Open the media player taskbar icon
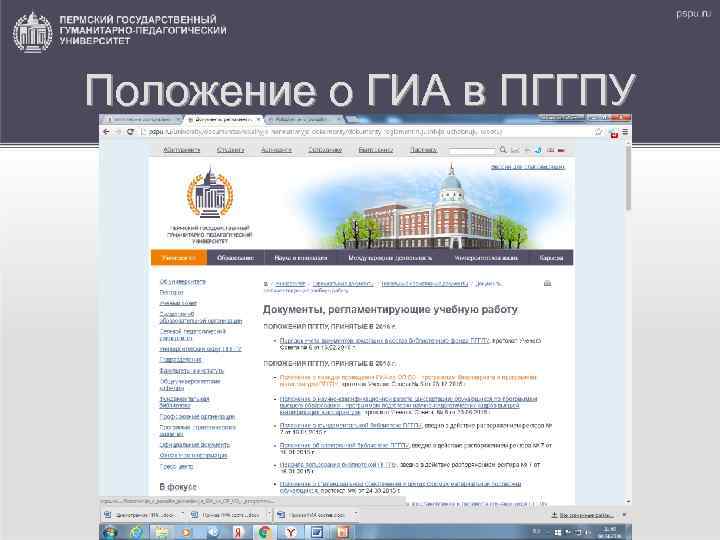The image size is (720, 540). (x=187, y=532)
